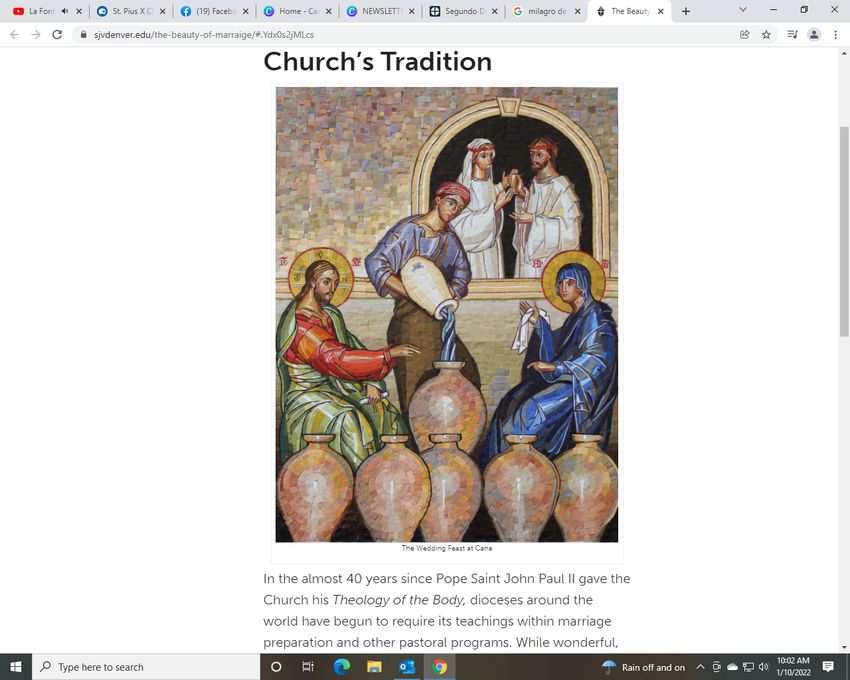
Task: Open File Explorer from the taskbar
Action: [x=374, y=667]
